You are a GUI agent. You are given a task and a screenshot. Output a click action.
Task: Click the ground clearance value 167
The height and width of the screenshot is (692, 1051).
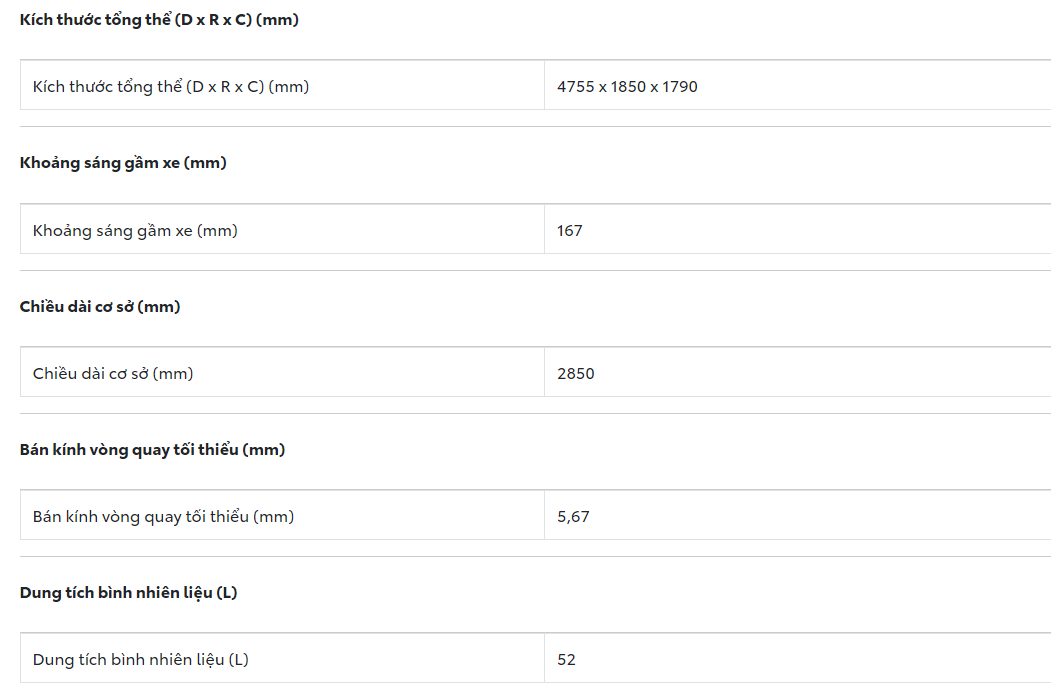pyautogui.click(x=570, y=231)
